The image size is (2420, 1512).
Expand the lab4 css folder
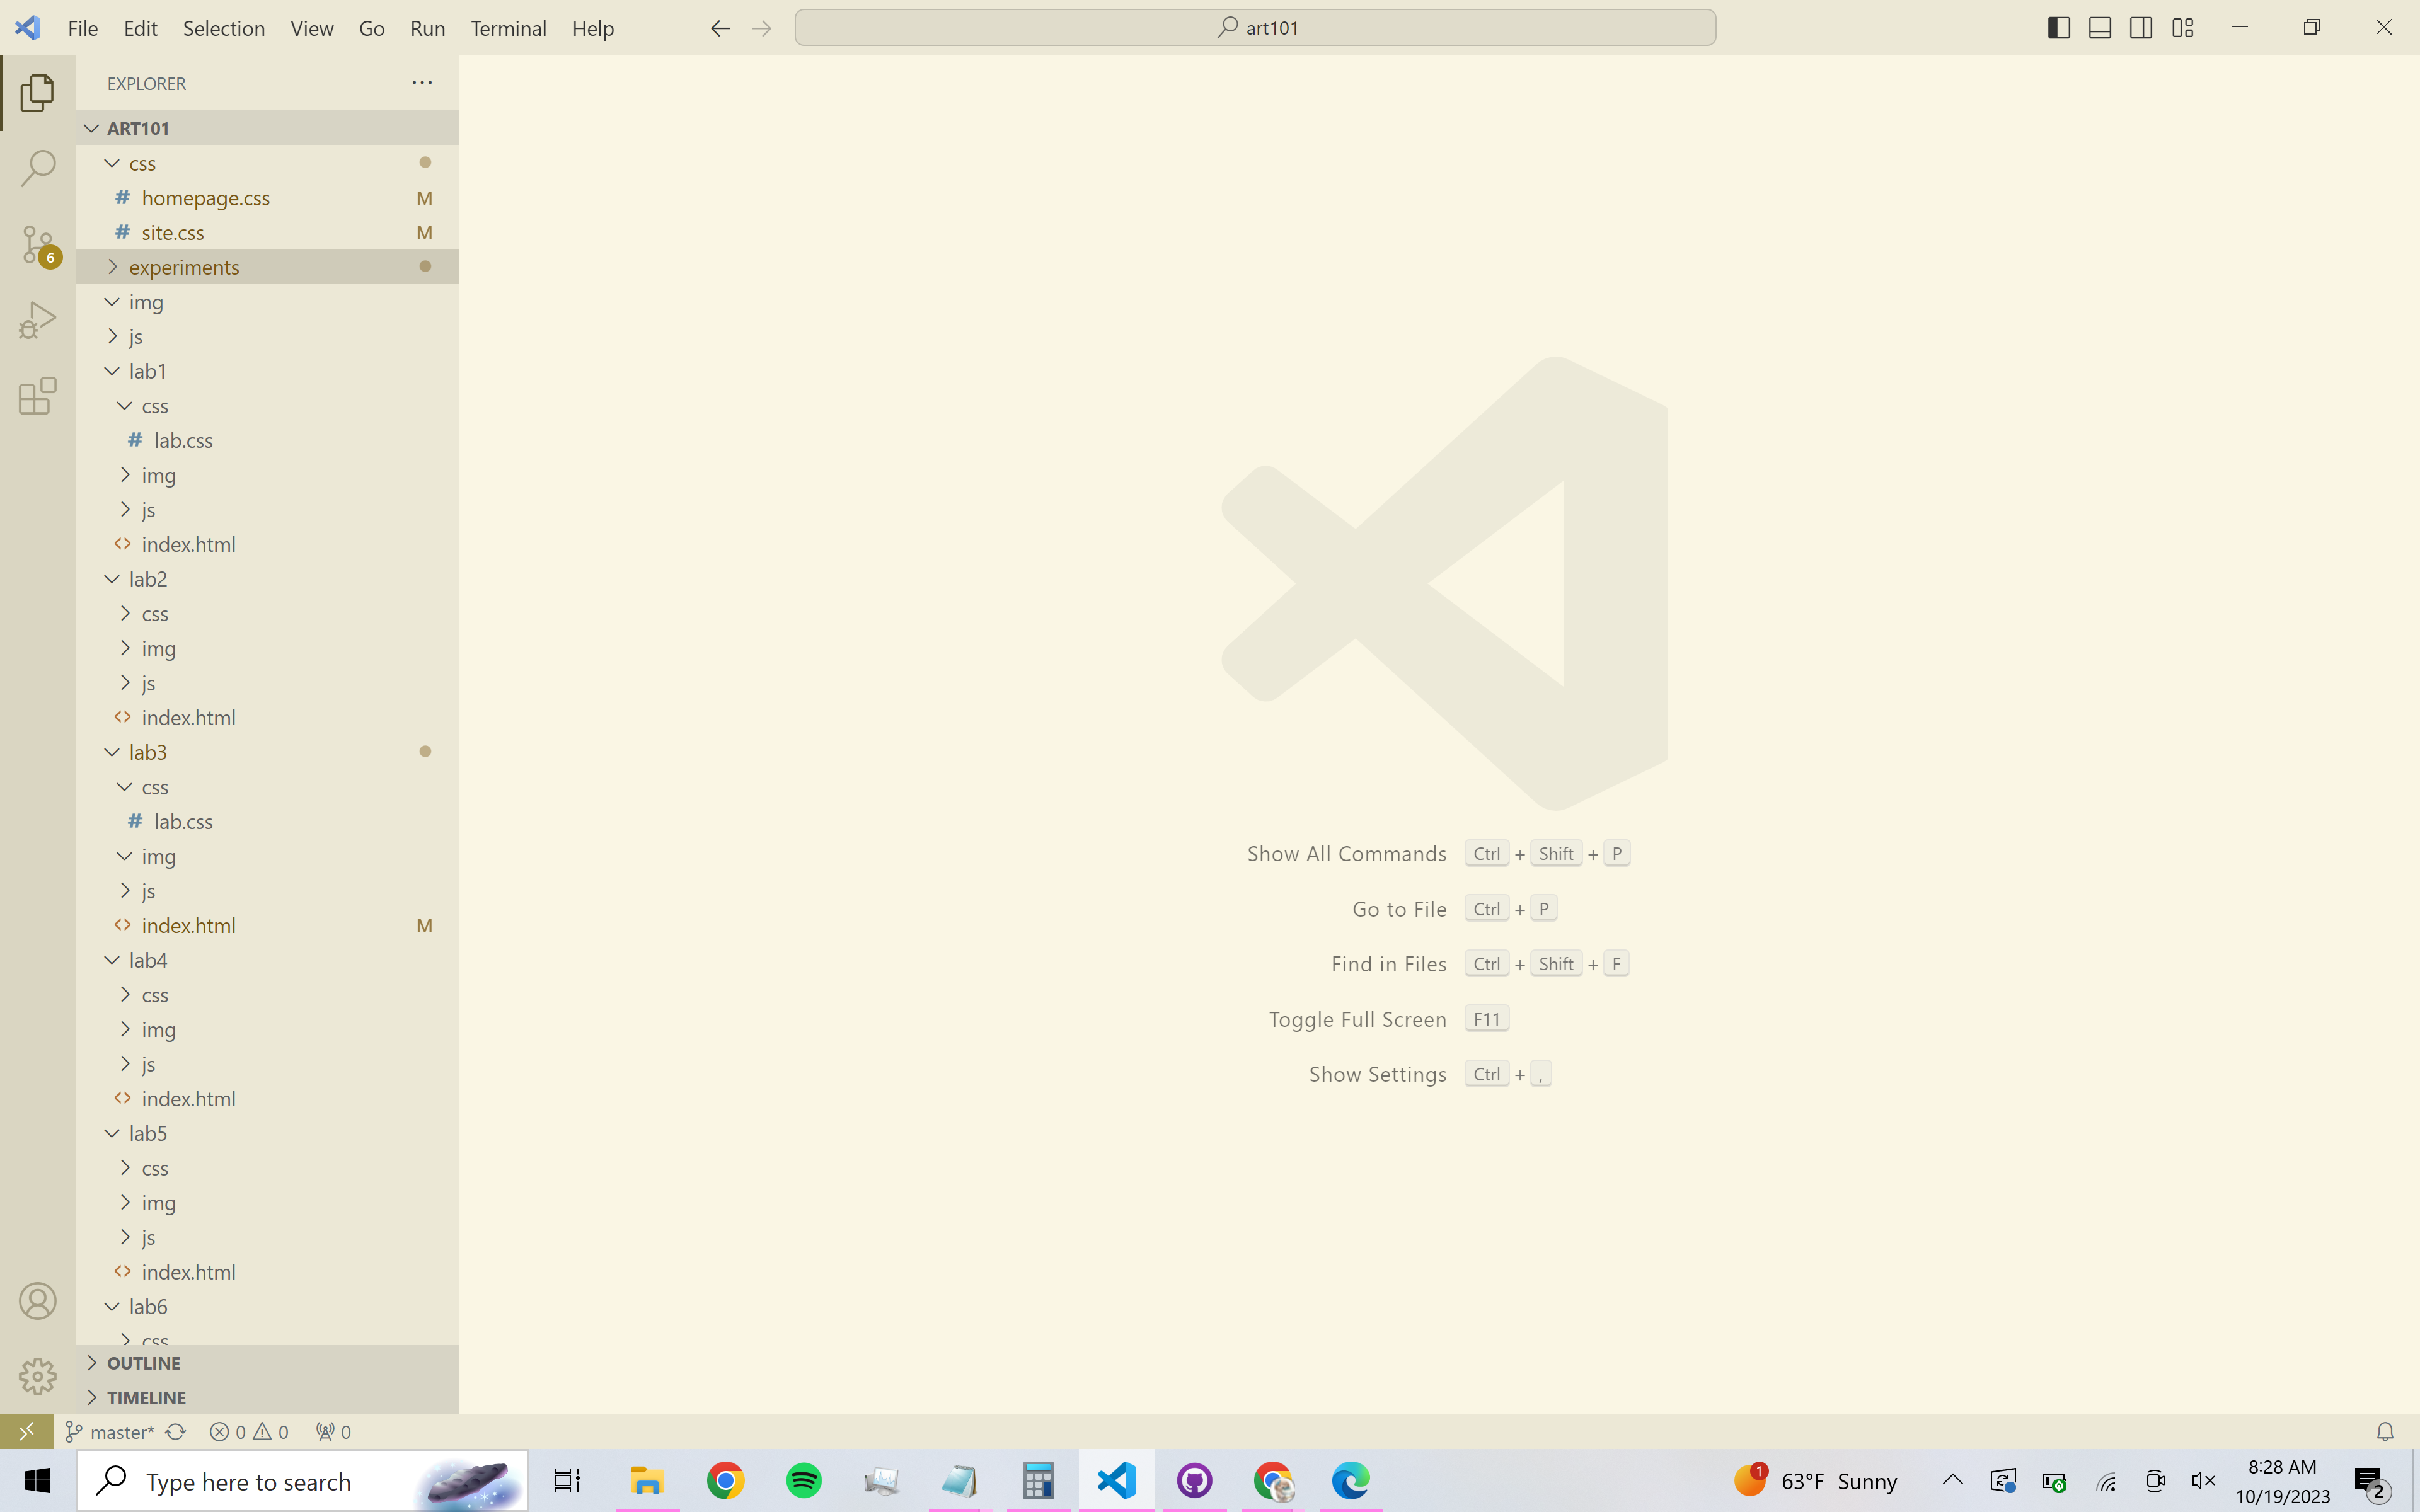point(267,995)
